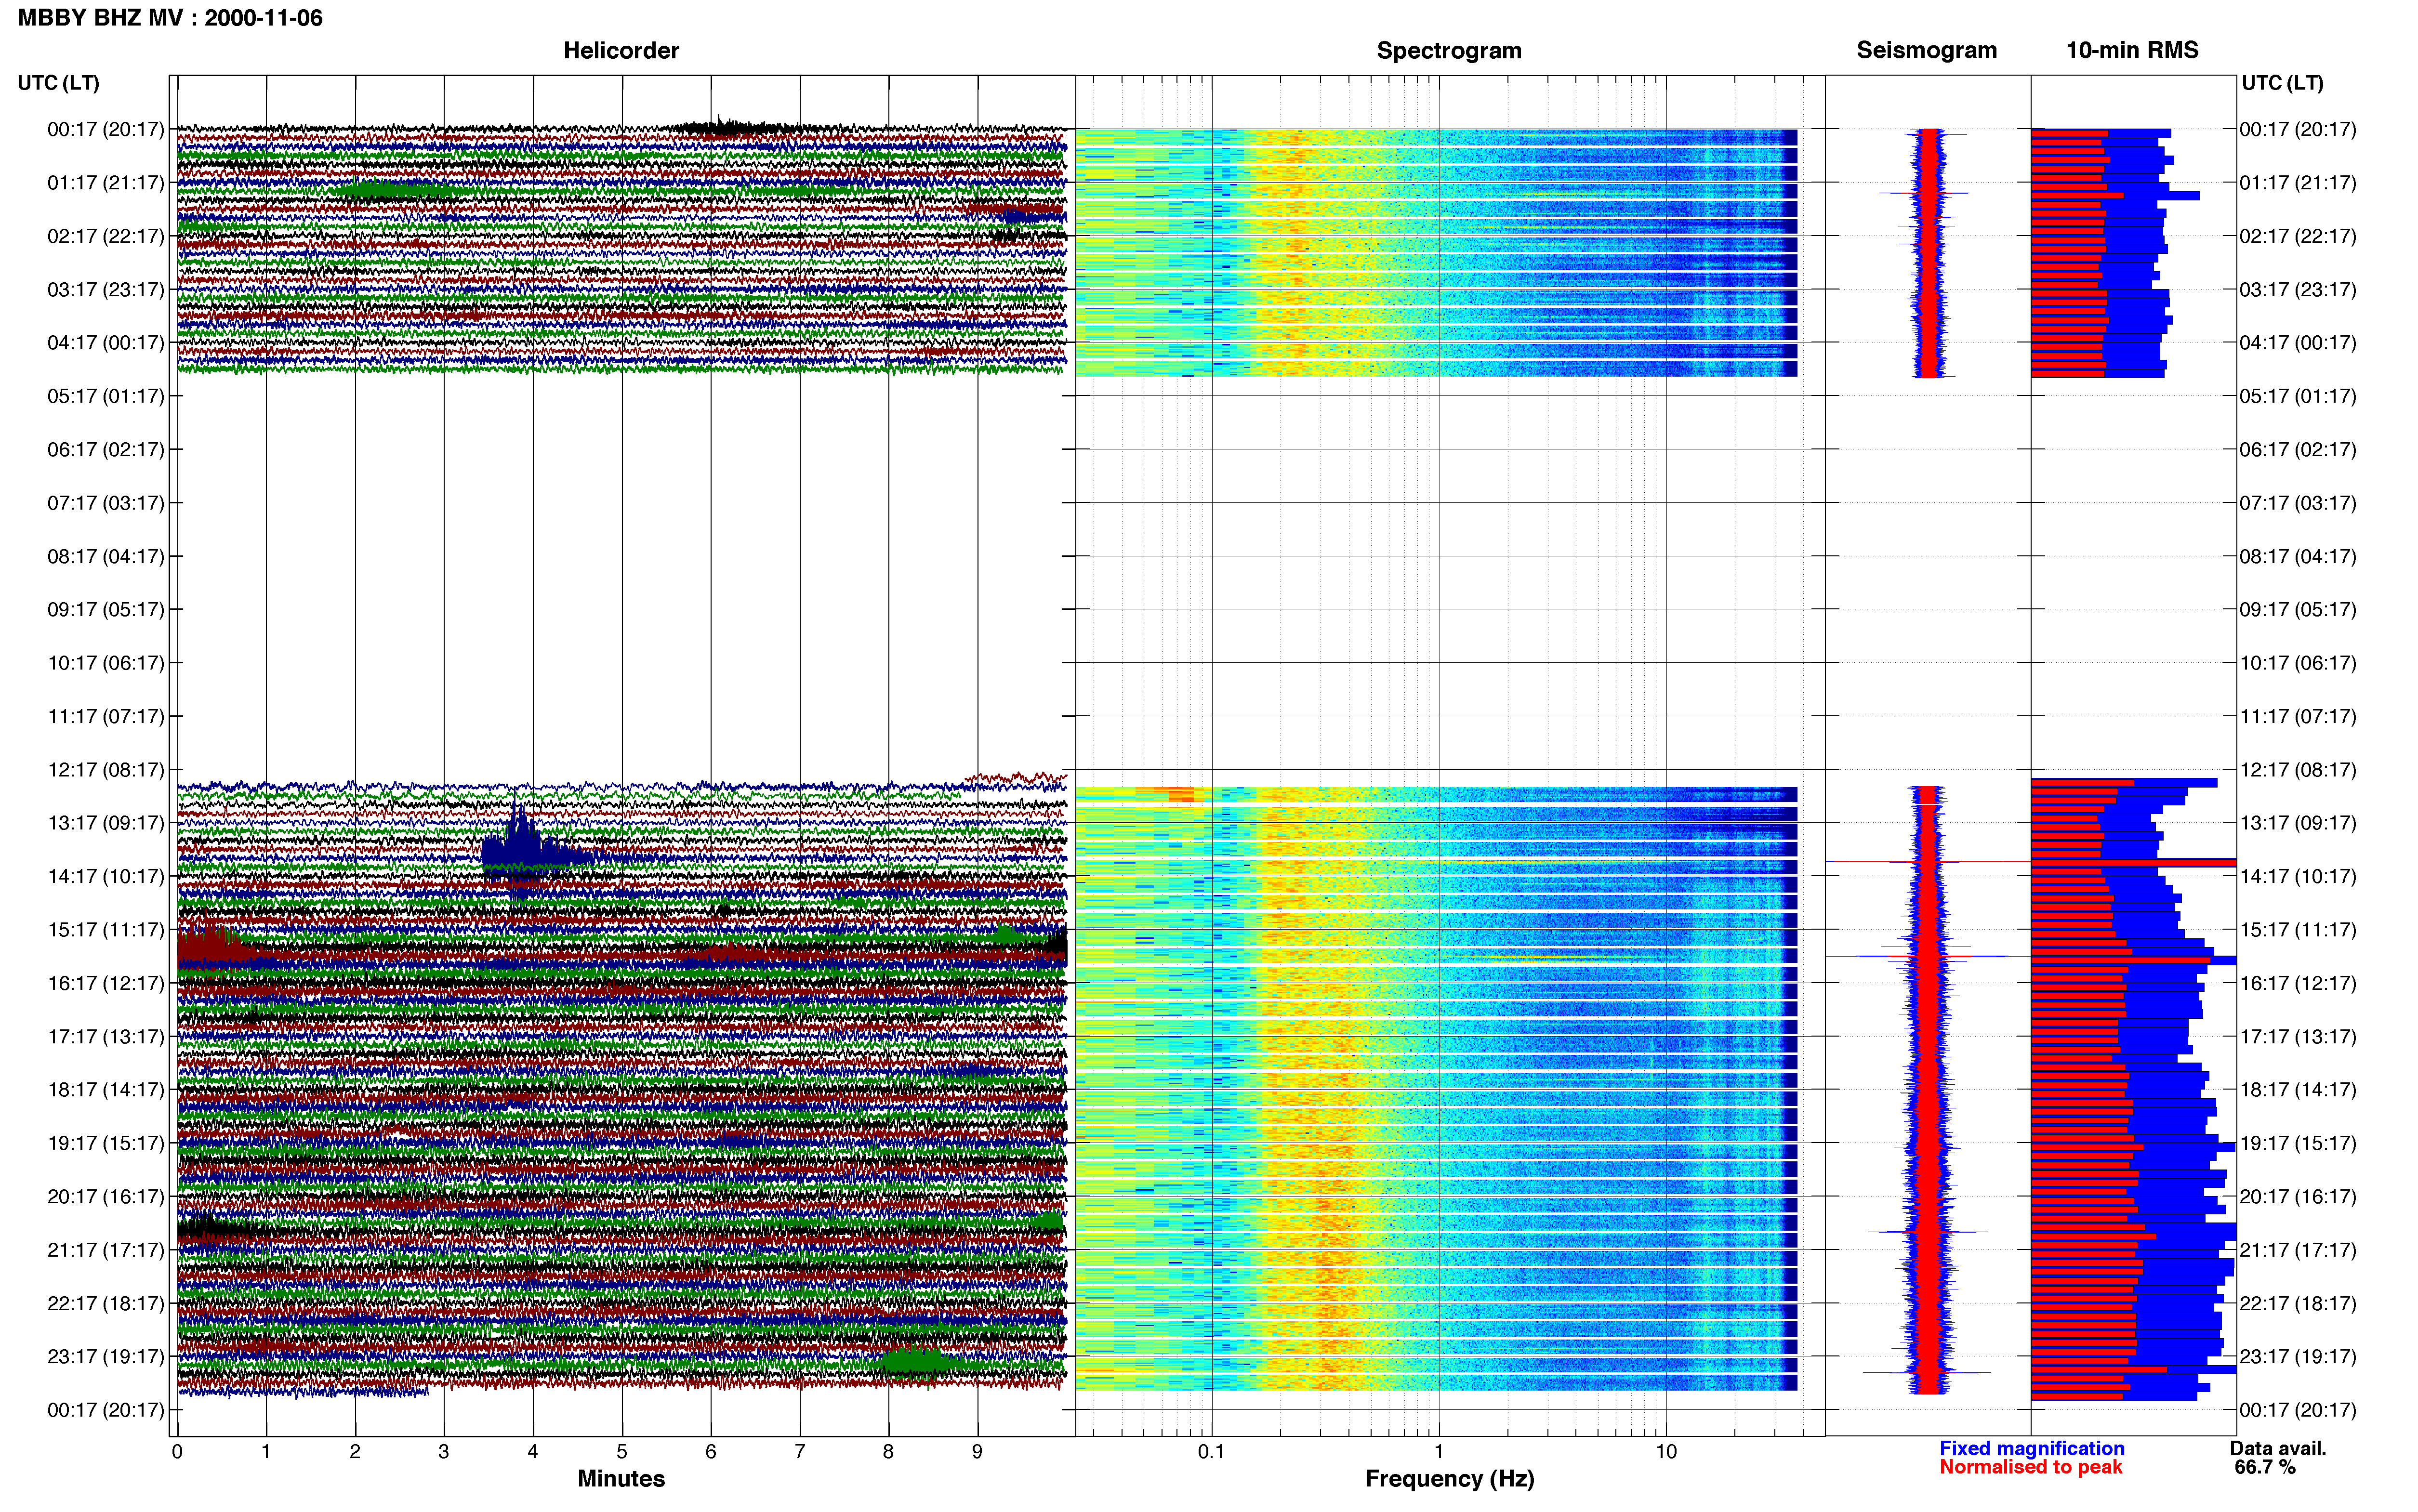Viewport: 2418px width, 1512px height.
Task: Click left time label '01:17 (21:17)'
Action: point(106,183)
